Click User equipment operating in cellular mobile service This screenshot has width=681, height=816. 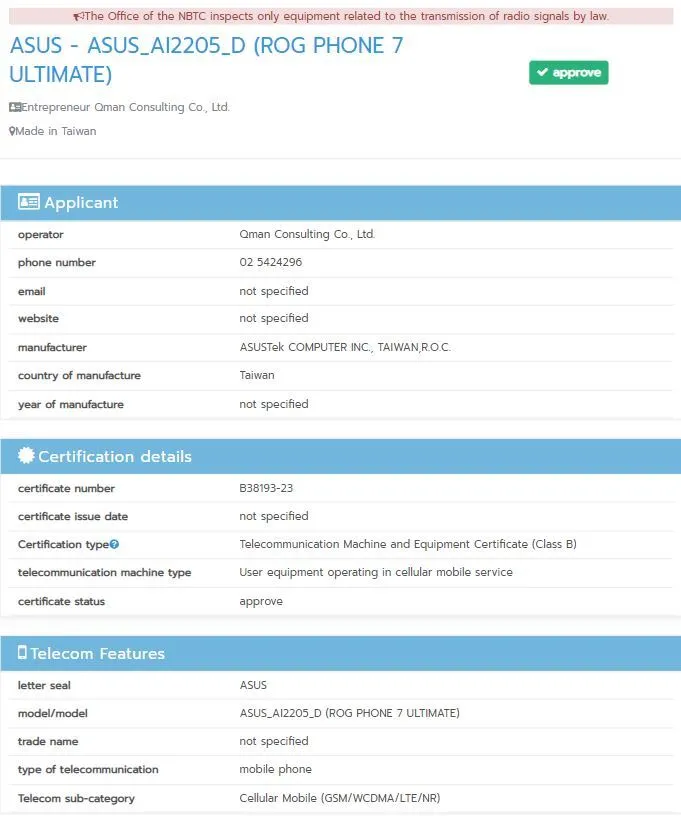click(x=376, y=572)
